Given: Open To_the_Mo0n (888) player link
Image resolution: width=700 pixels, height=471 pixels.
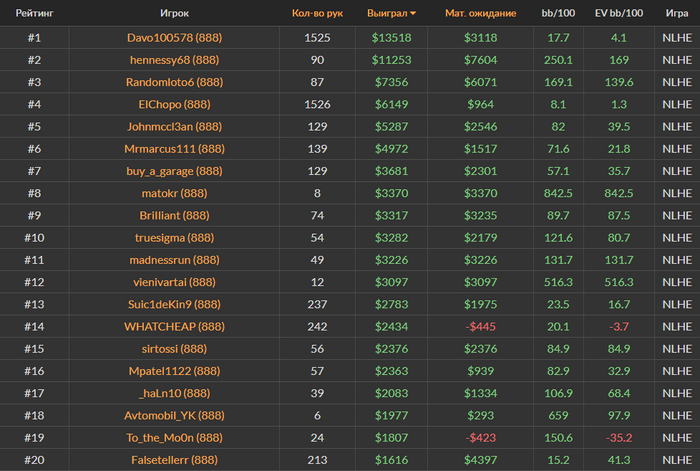Looking at the screenshot, I should click(x=174, y=438).
